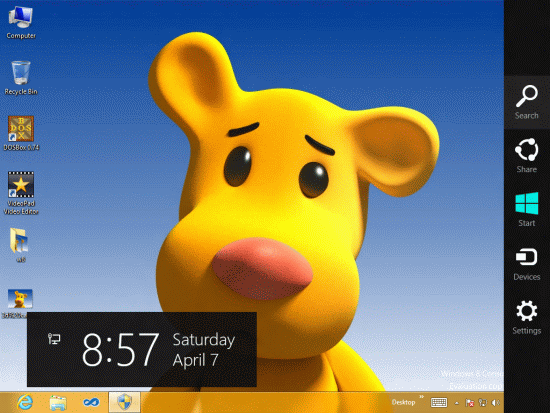Open the Devices charm
Screen dimensions: 550x413
[526, 263]
